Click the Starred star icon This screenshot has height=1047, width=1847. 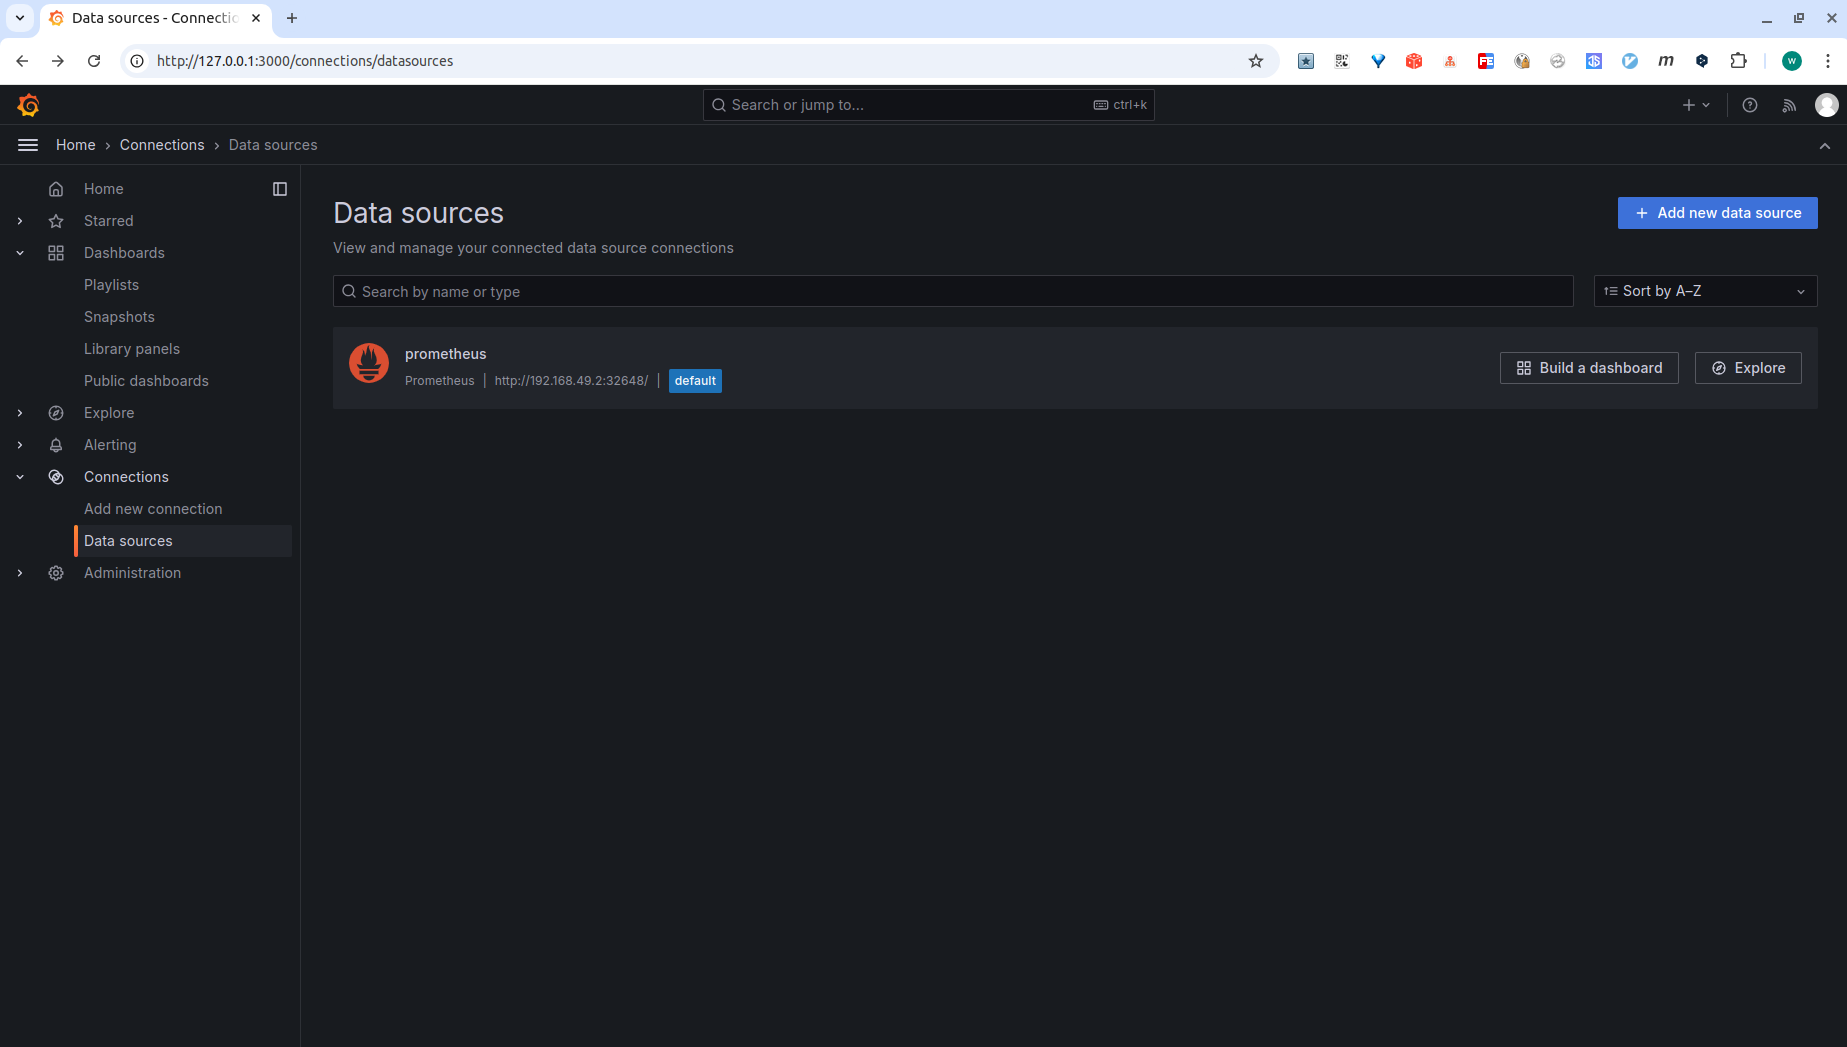56,221
